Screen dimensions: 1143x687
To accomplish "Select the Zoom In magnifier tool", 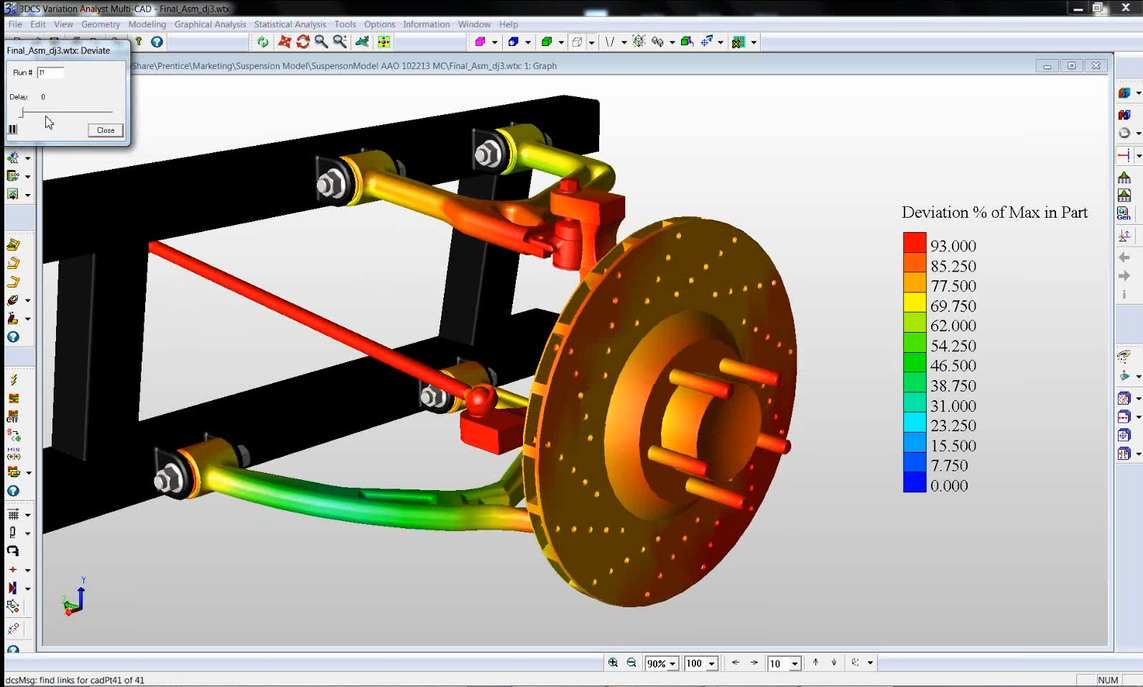I will (x=322, y=42).
